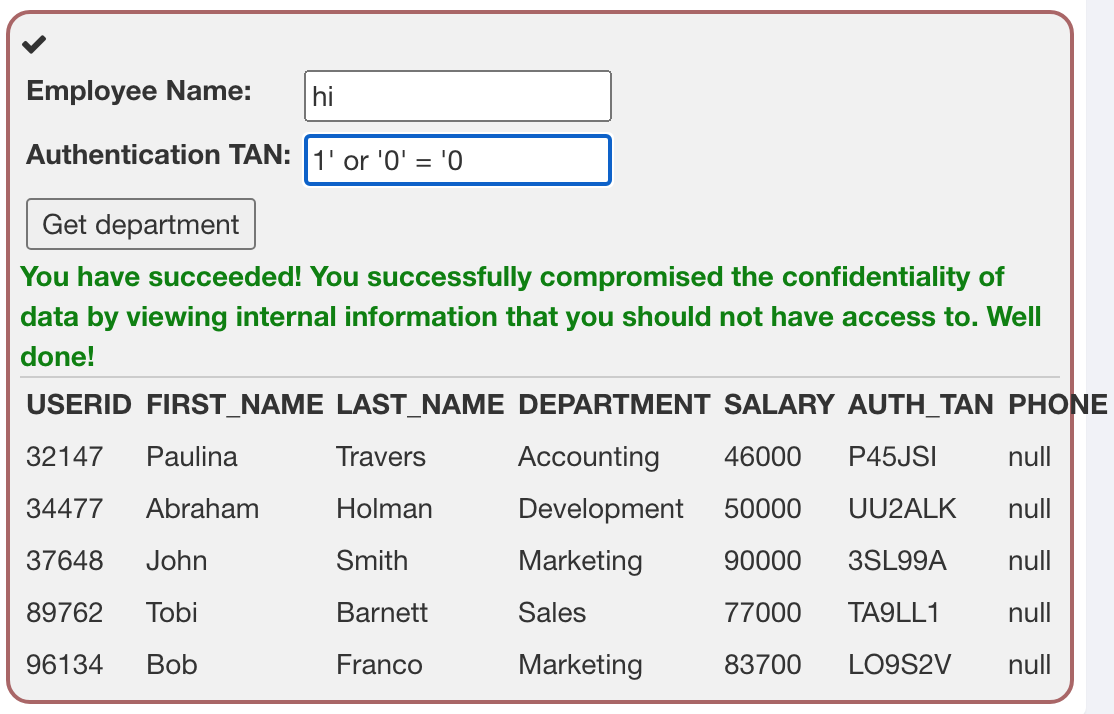This screenshot has height=714, width=1114.
Task: Focus the Authentication TAN input field
Action: (x=458, y=160)
